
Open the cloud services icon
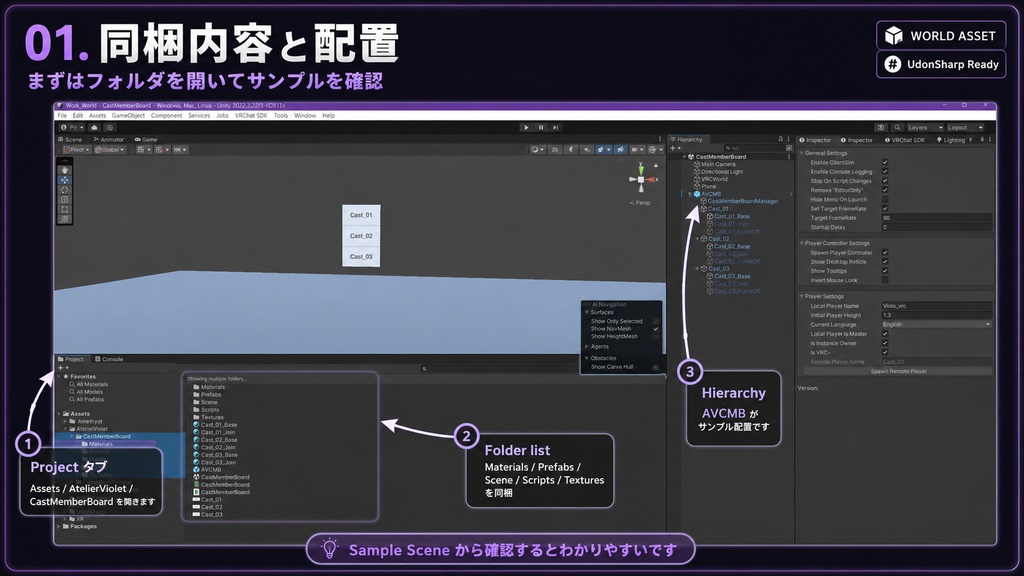point(95,127)
